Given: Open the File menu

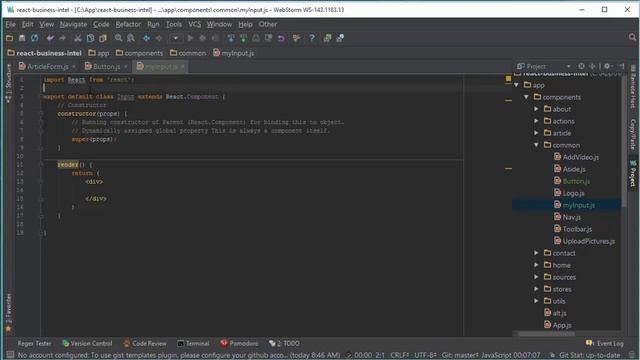Looking at the screenshot, I should click(10, 24).
